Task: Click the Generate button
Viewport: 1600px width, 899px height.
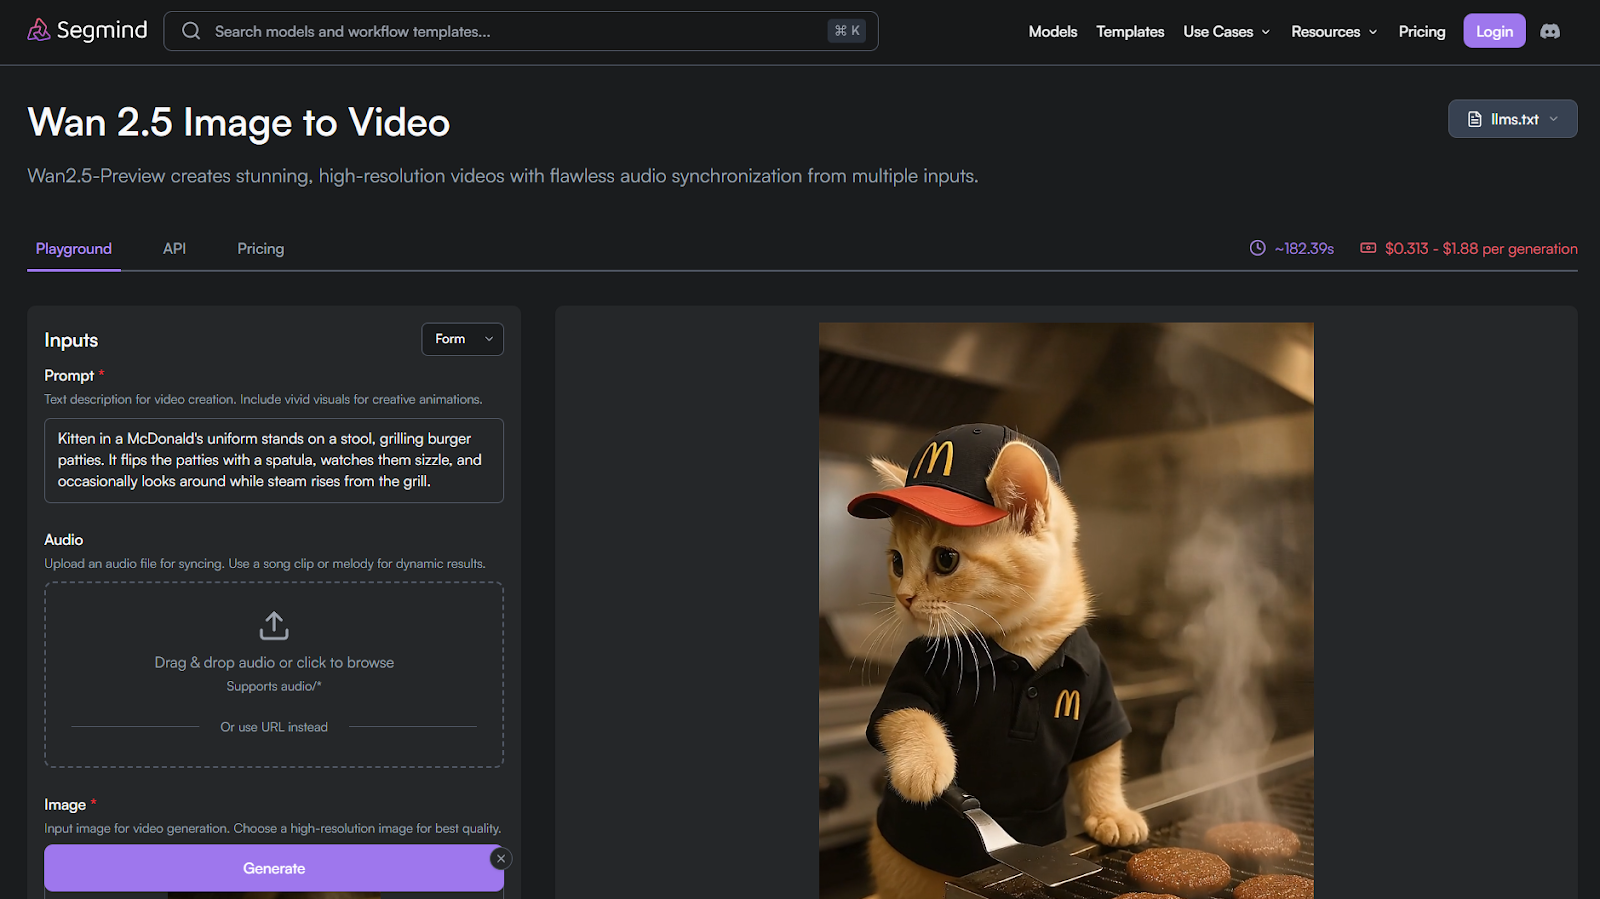Action: pos(274,868)
